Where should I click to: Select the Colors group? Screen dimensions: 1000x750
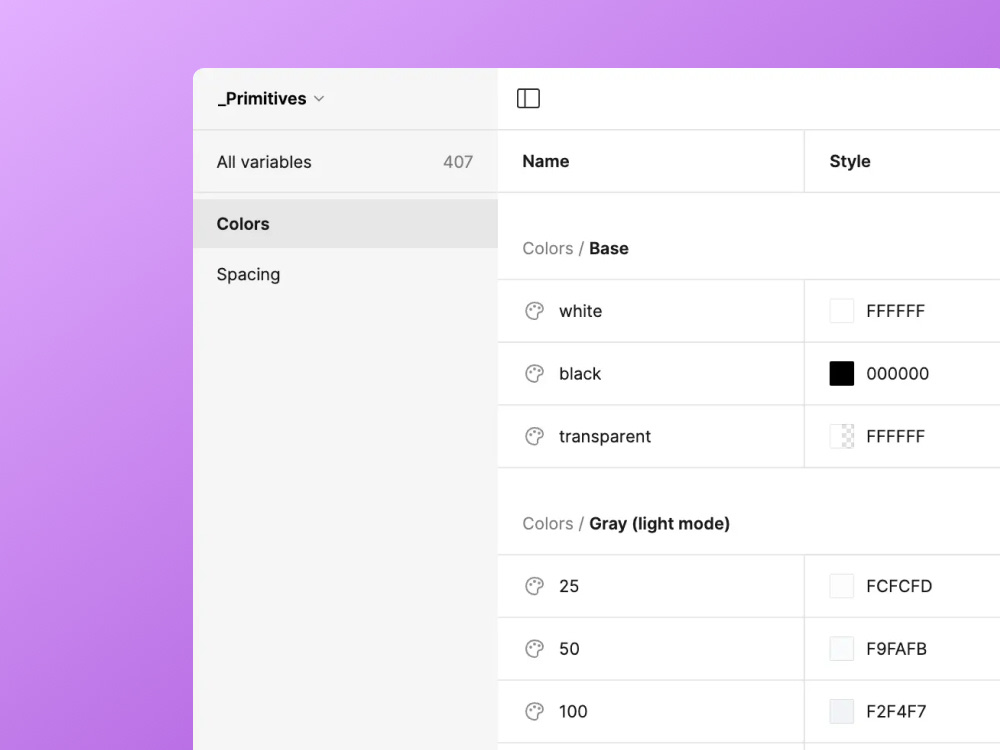click(345, 224)
